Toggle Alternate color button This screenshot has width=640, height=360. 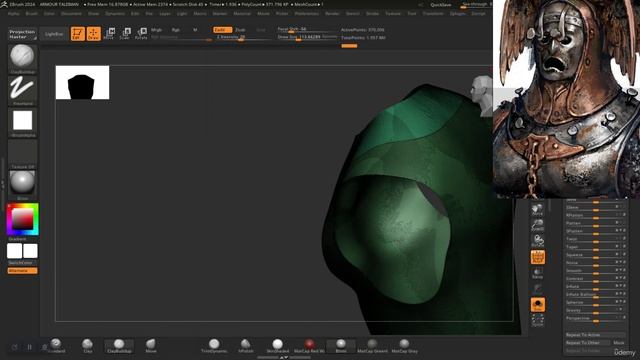(x=22, y=271)
